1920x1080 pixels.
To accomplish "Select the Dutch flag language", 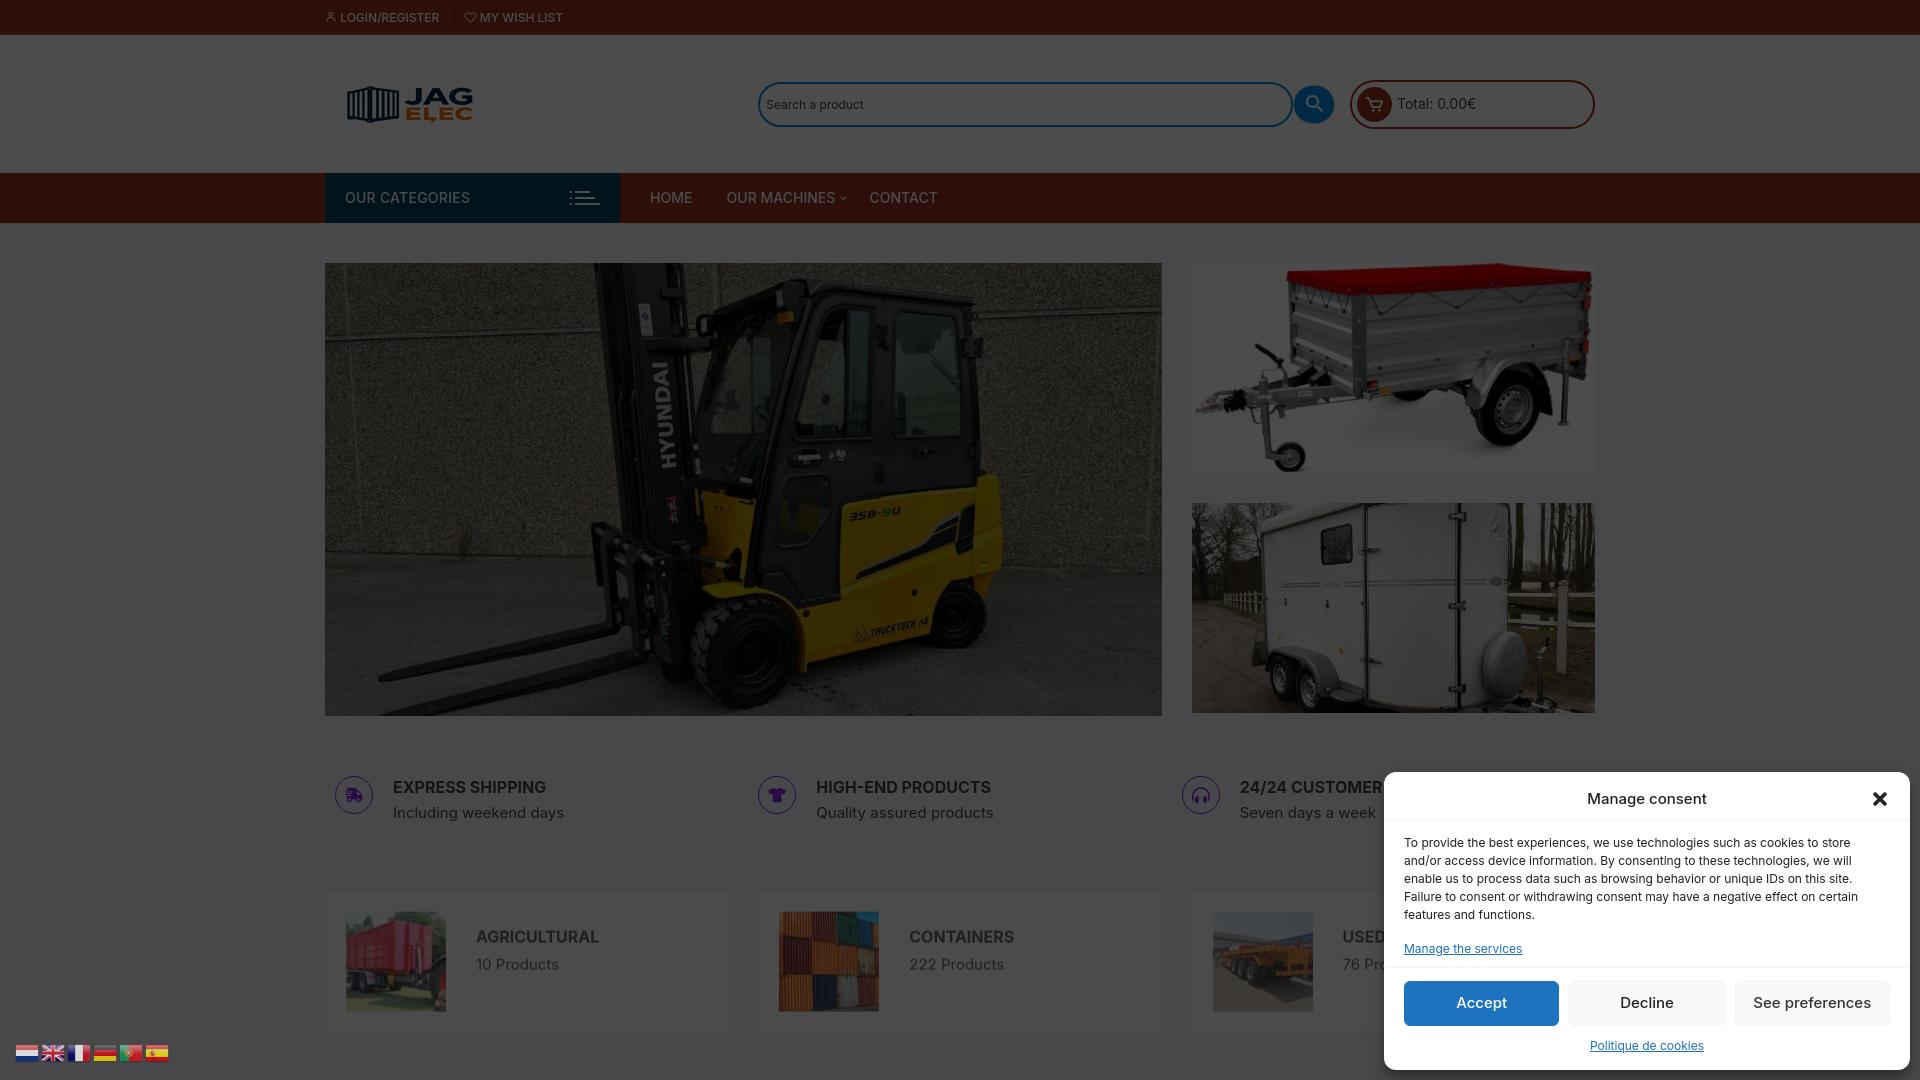I will click(x=27, y=1053).
